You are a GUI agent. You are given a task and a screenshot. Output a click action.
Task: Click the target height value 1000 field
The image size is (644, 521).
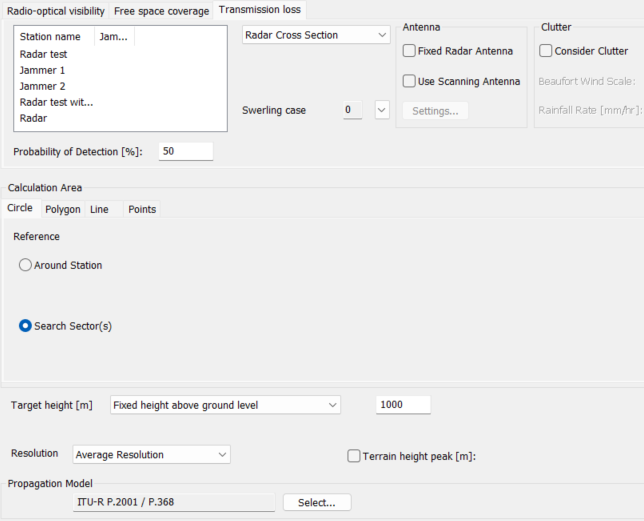pos(403,405)
